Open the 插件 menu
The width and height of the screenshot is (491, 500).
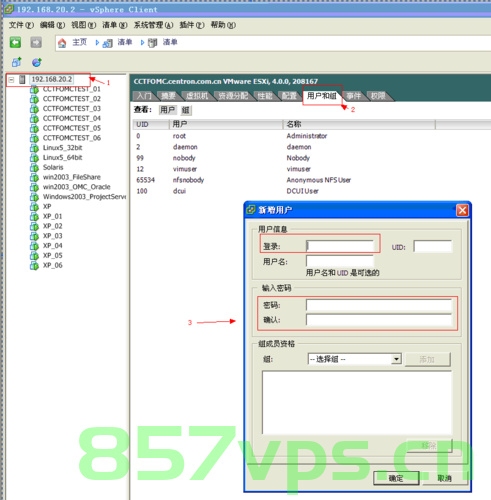pyautogui.click(x=192, y=25)
